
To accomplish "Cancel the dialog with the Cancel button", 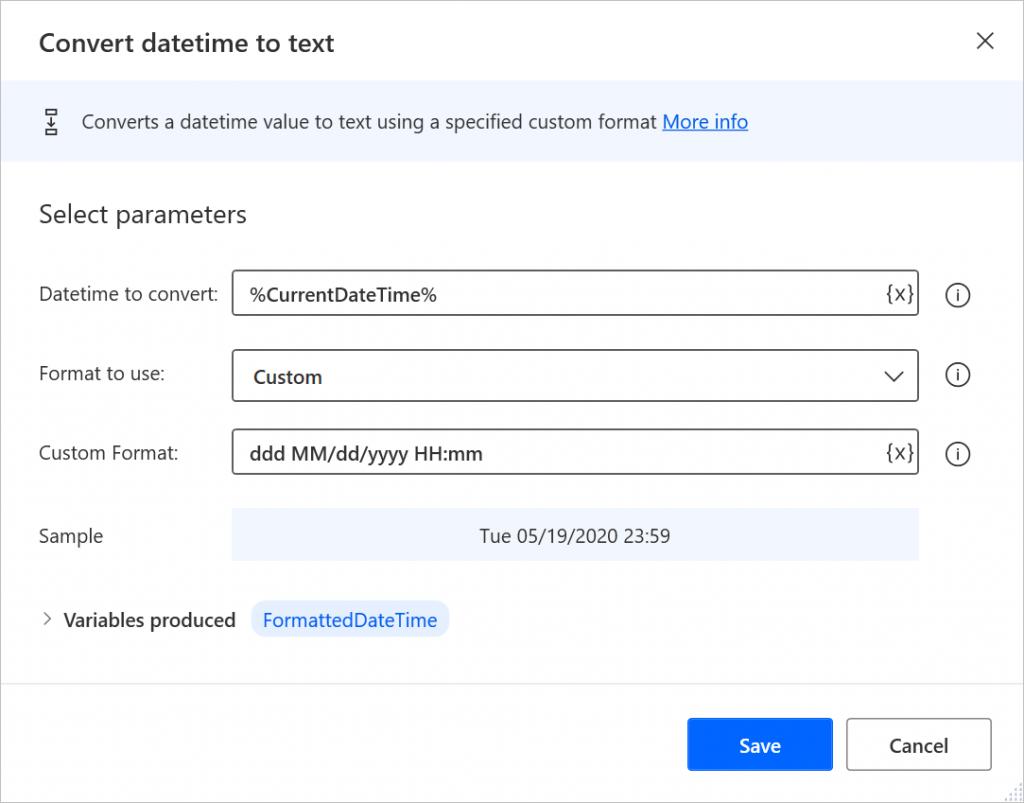I will (x=918, y=745).
